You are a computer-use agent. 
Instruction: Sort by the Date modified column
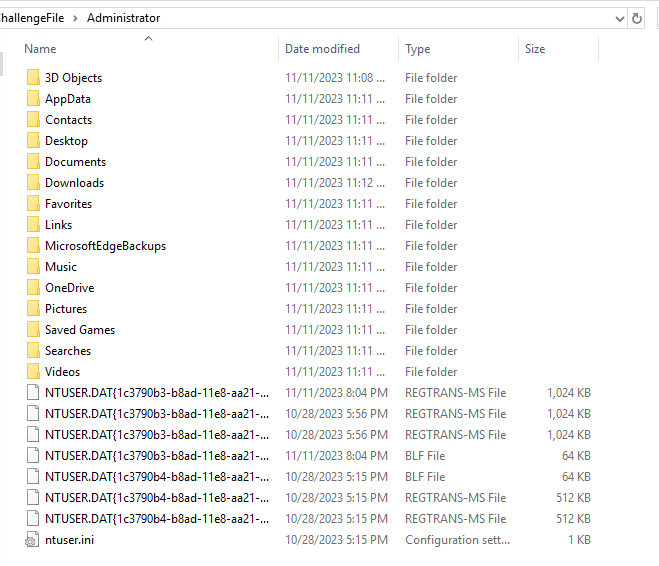pos(322,49)
